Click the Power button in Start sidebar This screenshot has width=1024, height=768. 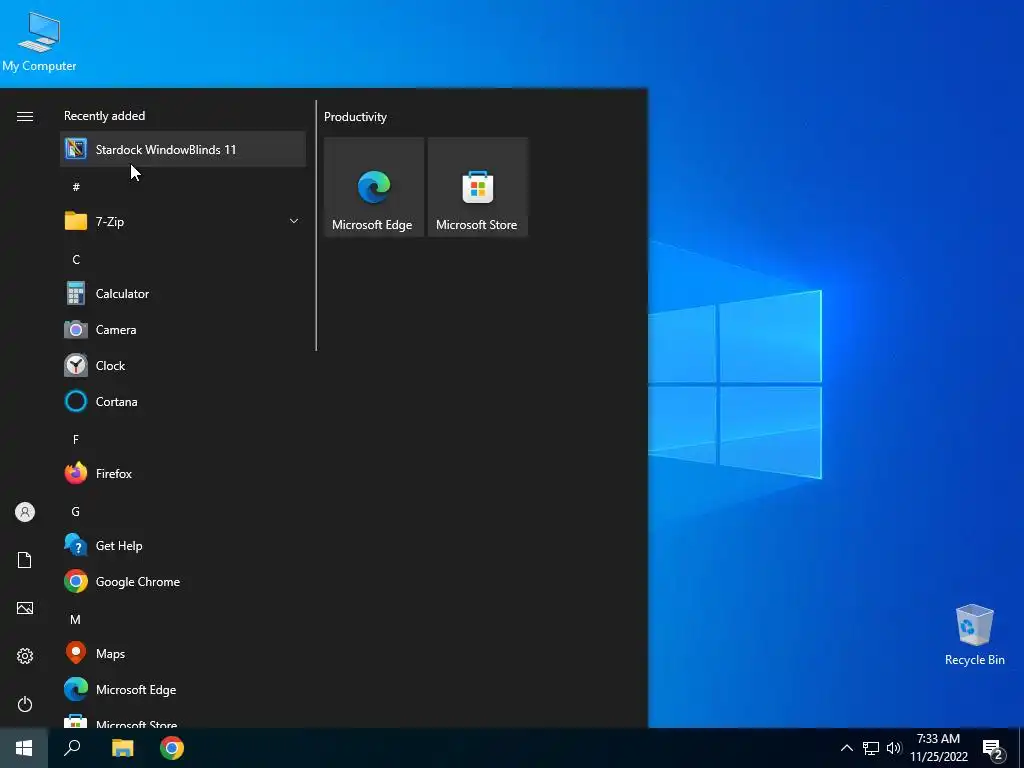pos(25,704)
